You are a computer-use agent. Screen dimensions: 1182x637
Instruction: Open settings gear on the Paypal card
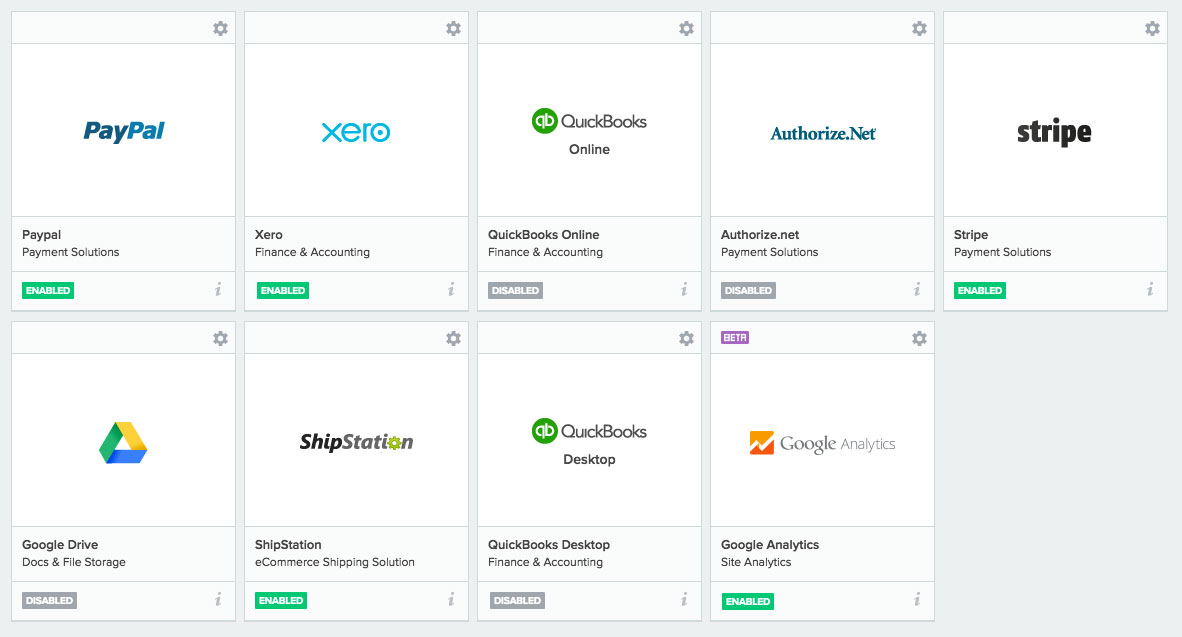tap(220, 29)
